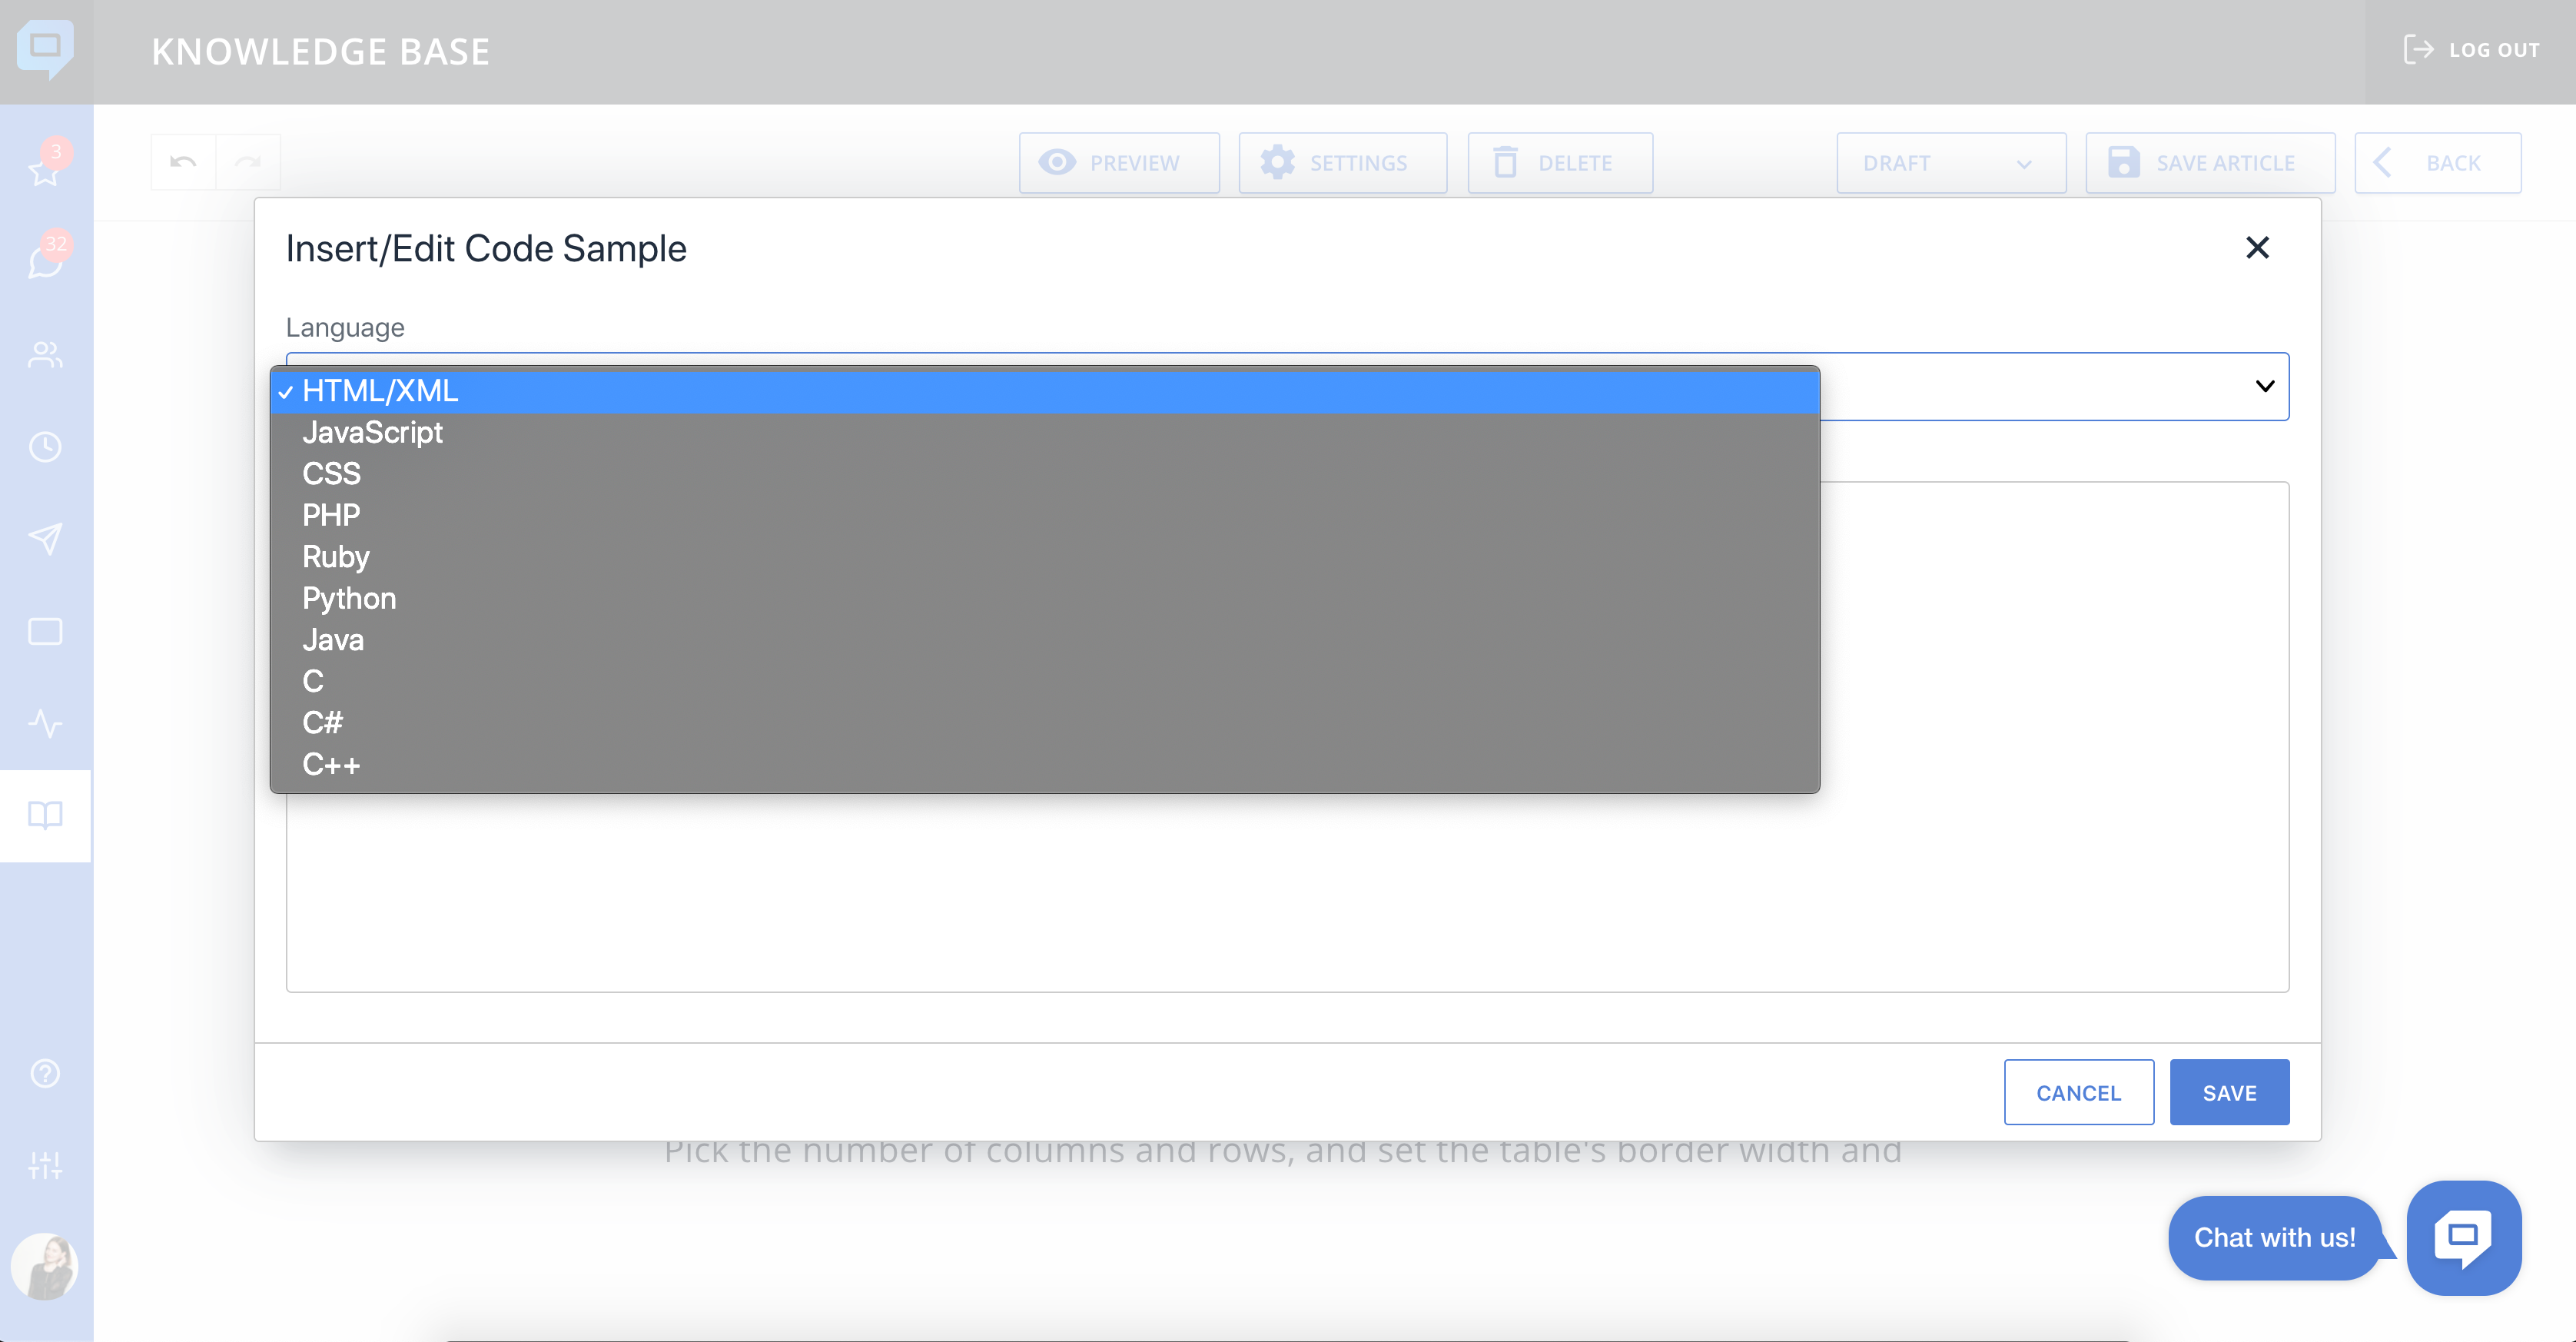Select C language option
Image resolution: width=2576 pixels, height=1342 pixels.
click(x=1044, y=681)
